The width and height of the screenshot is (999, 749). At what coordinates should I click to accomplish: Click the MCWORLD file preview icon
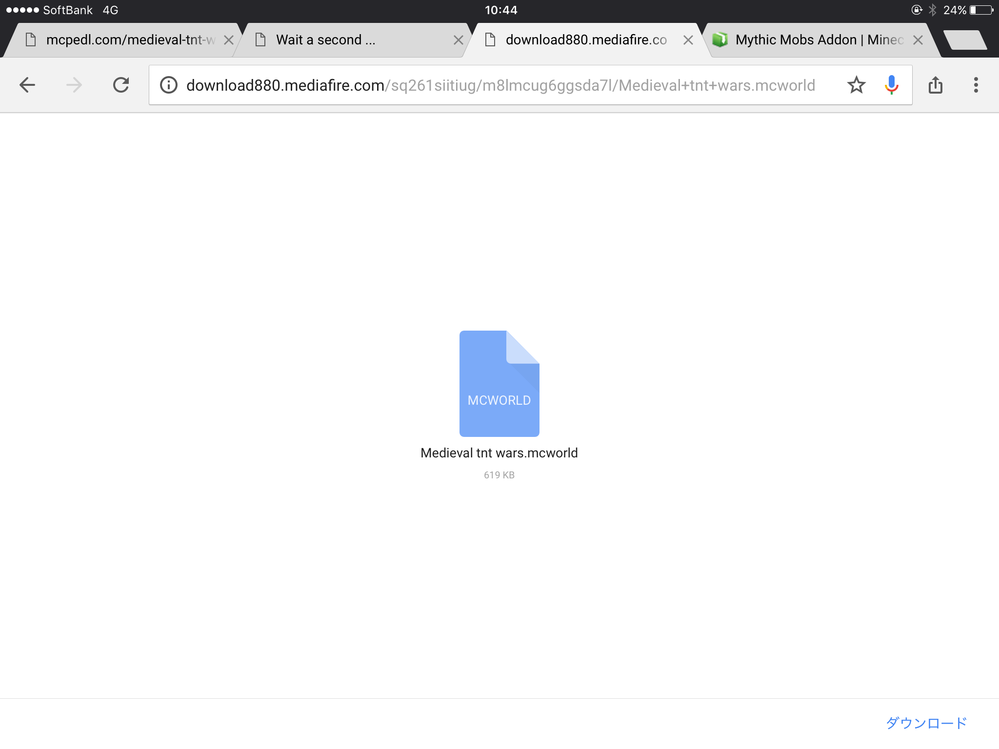pyautogui.click(x=498, y=383)
